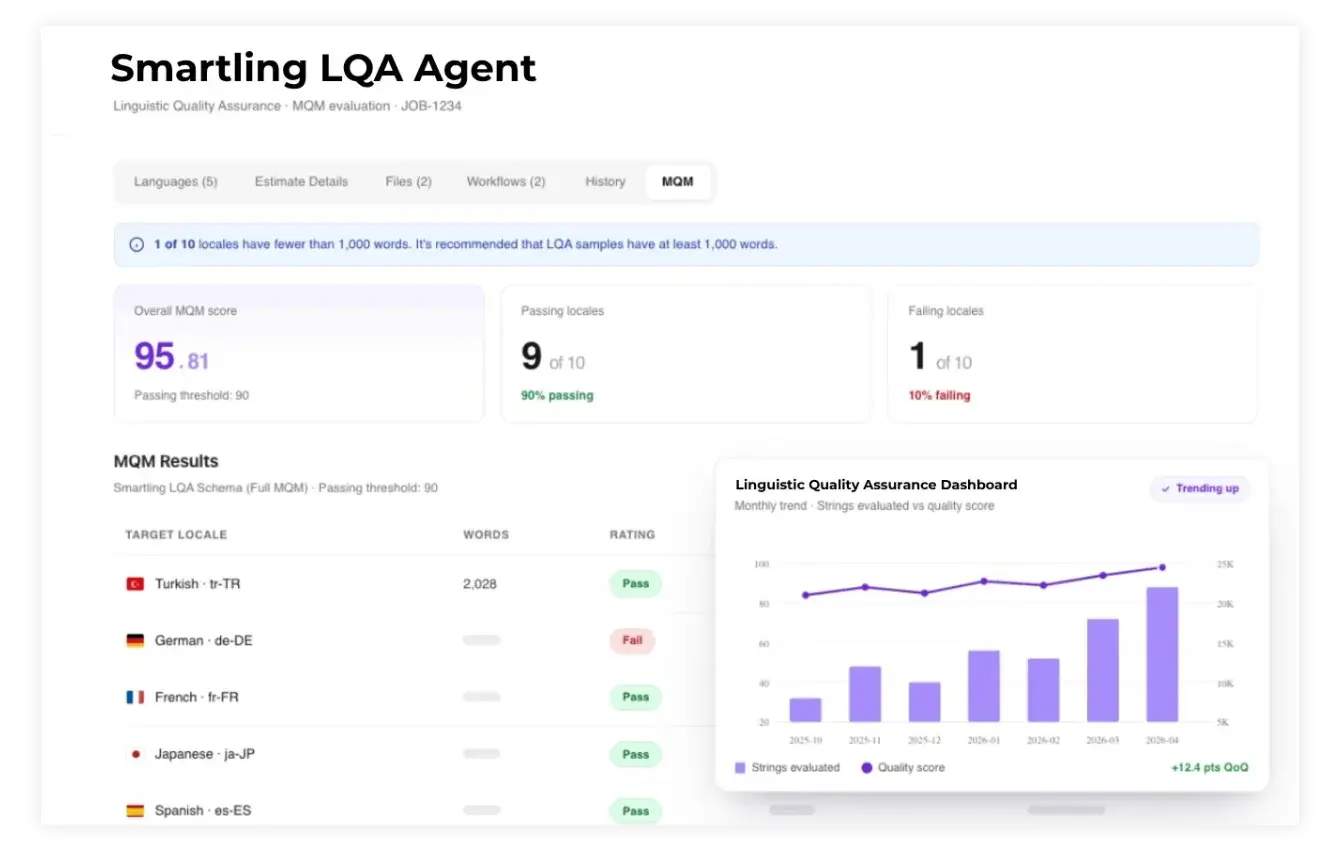Open the Files (2) tab
Screen dimensions: 1341x852
click(408, 182)
